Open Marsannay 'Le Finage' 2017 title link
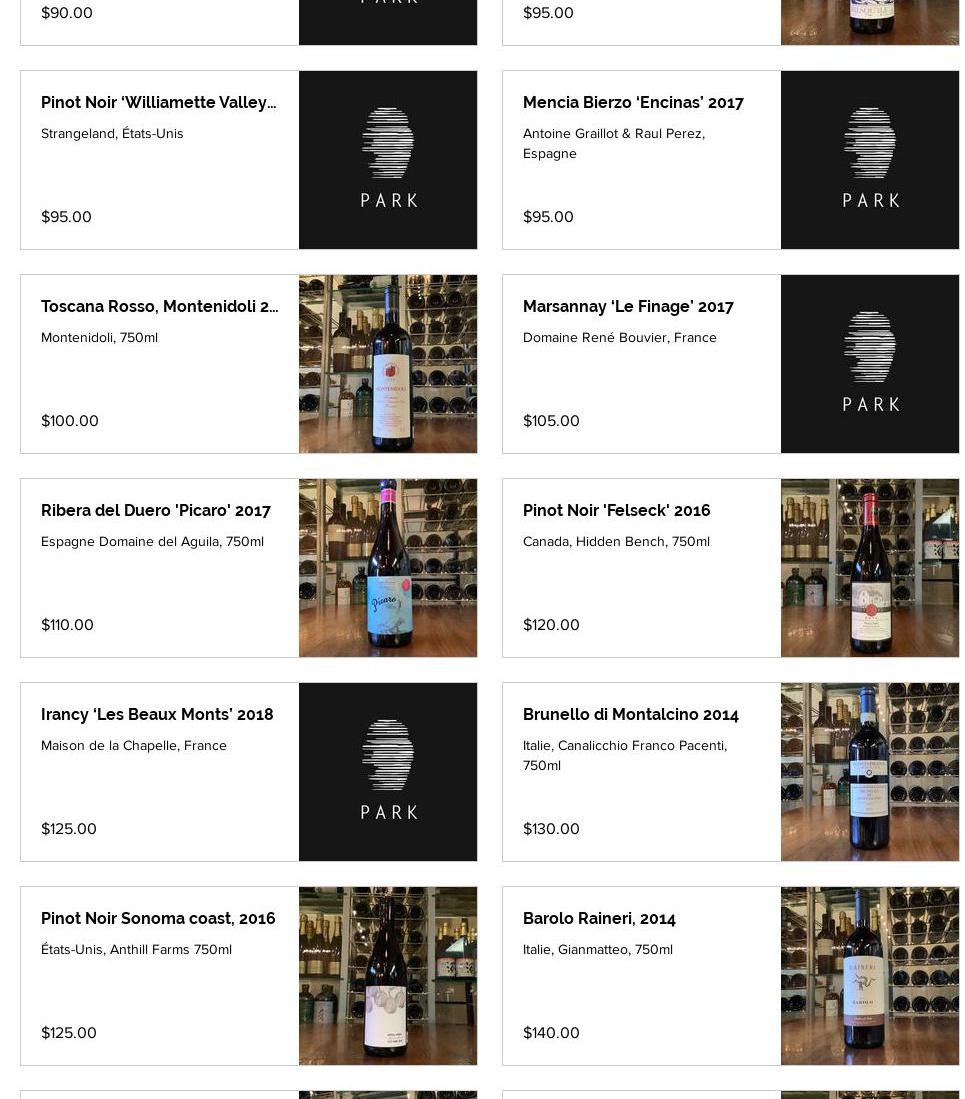This screenshot has width=965, height=1099. point(628,306)
